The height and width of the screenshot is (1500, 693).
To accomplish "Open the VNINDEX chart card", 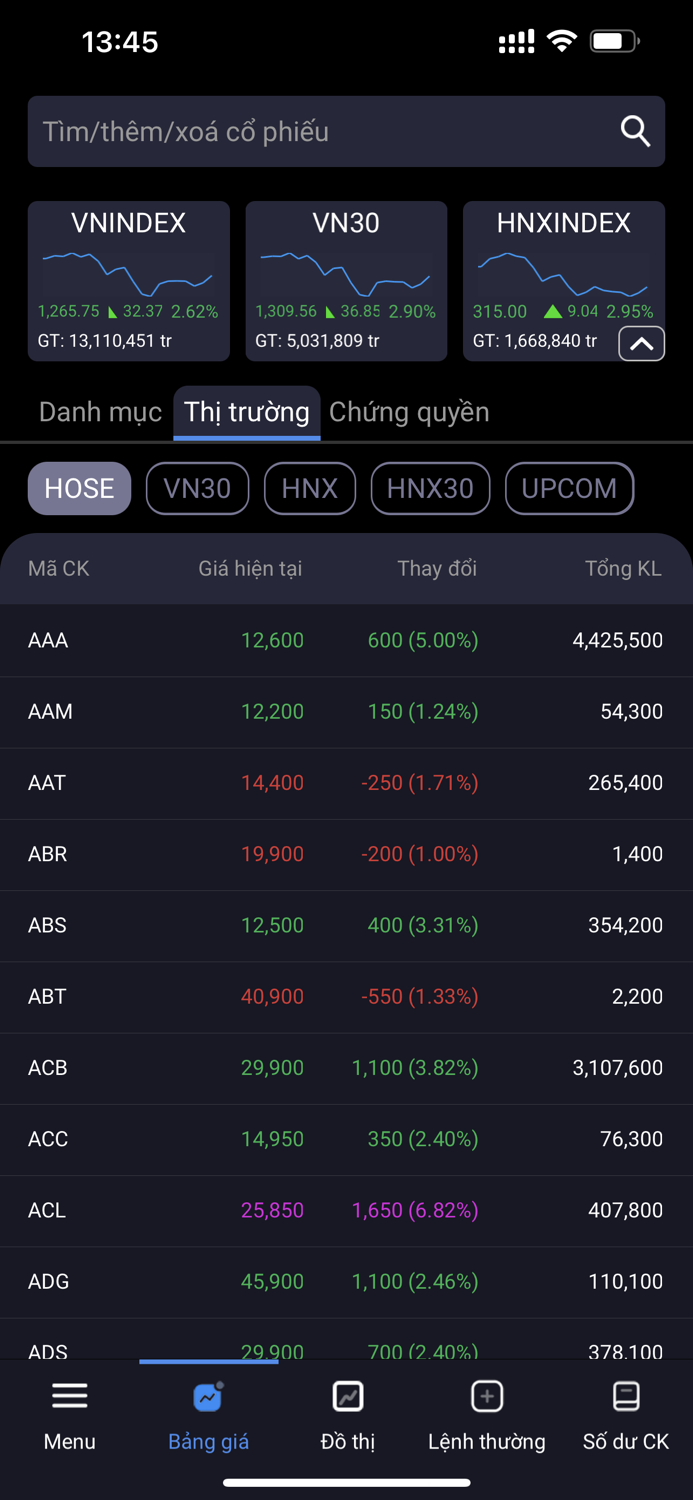I will click(128, 280).
